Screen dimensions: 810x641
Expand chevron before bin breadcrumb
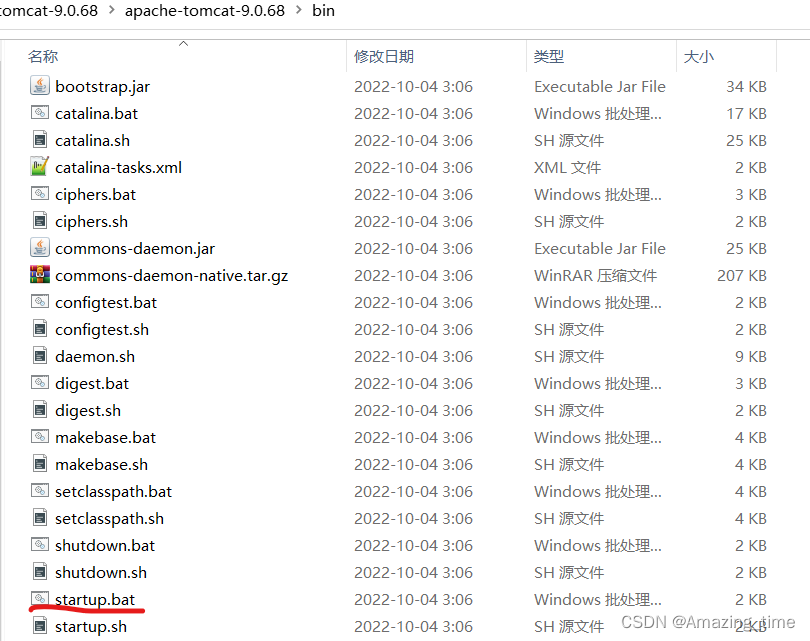[299, 10]
